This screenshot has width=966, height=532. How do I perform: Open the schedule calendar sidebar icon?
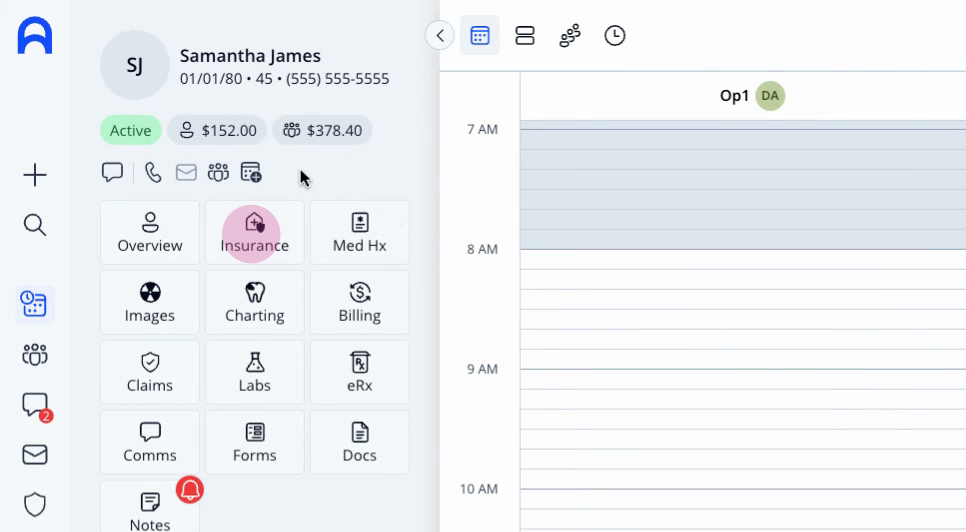pos(34,305)
